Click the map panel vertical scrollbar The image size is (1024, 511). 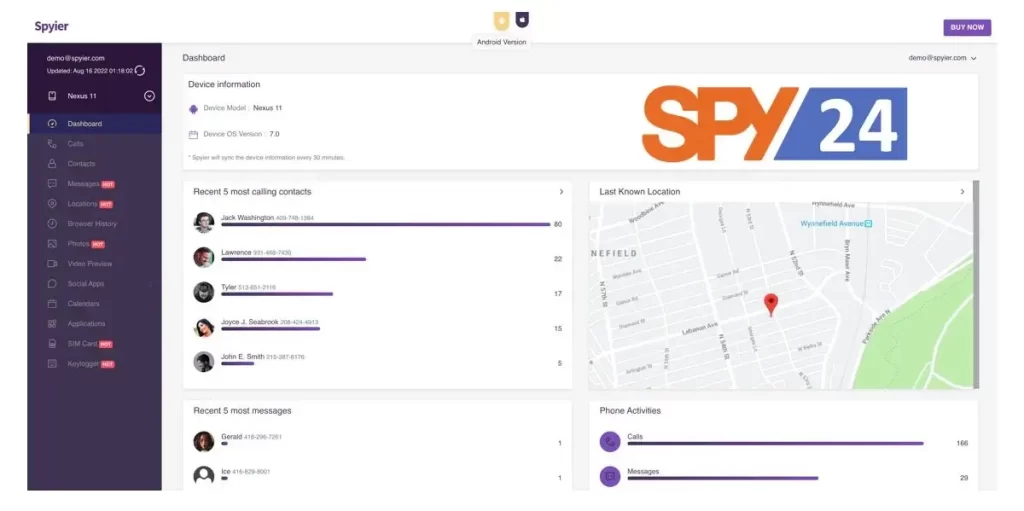pyautogui.click(x=976, y=284)
